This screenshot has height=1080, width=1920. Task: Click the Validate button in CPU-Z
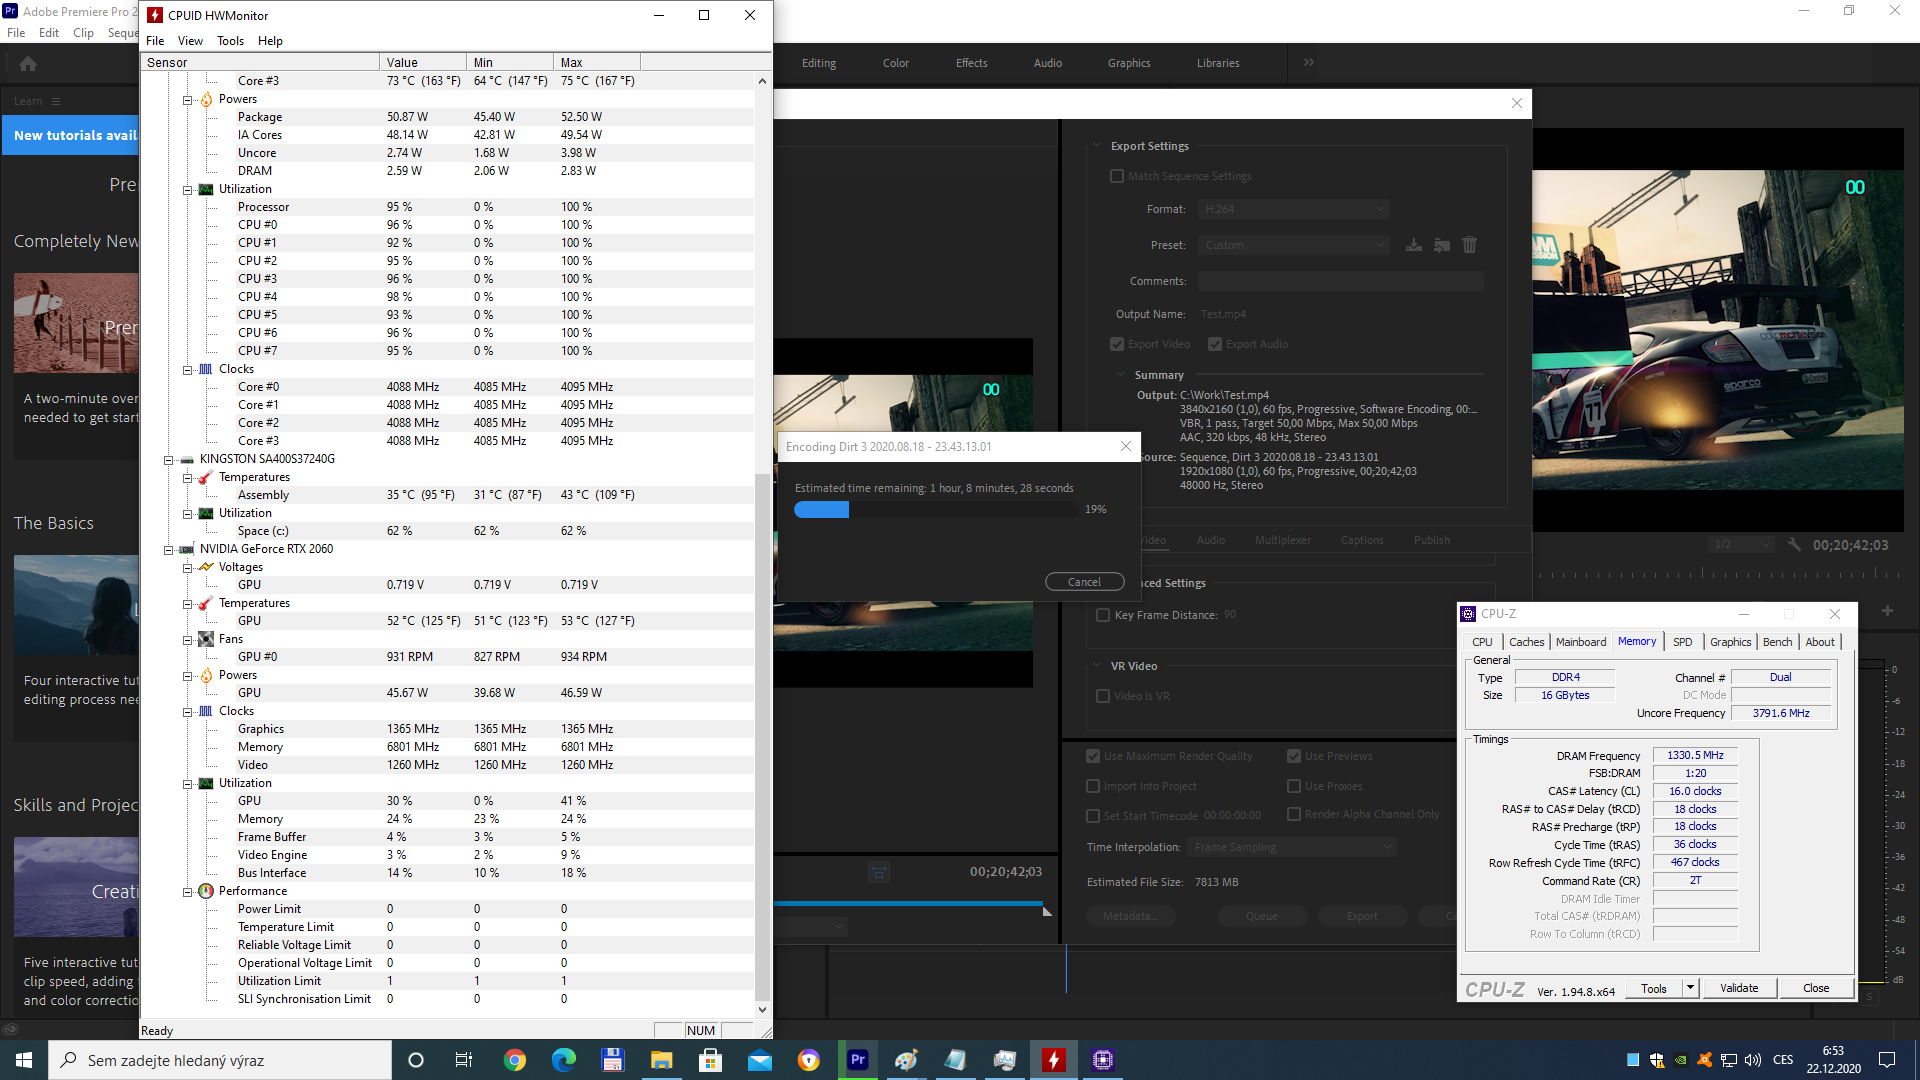(x=1739, y=988)
